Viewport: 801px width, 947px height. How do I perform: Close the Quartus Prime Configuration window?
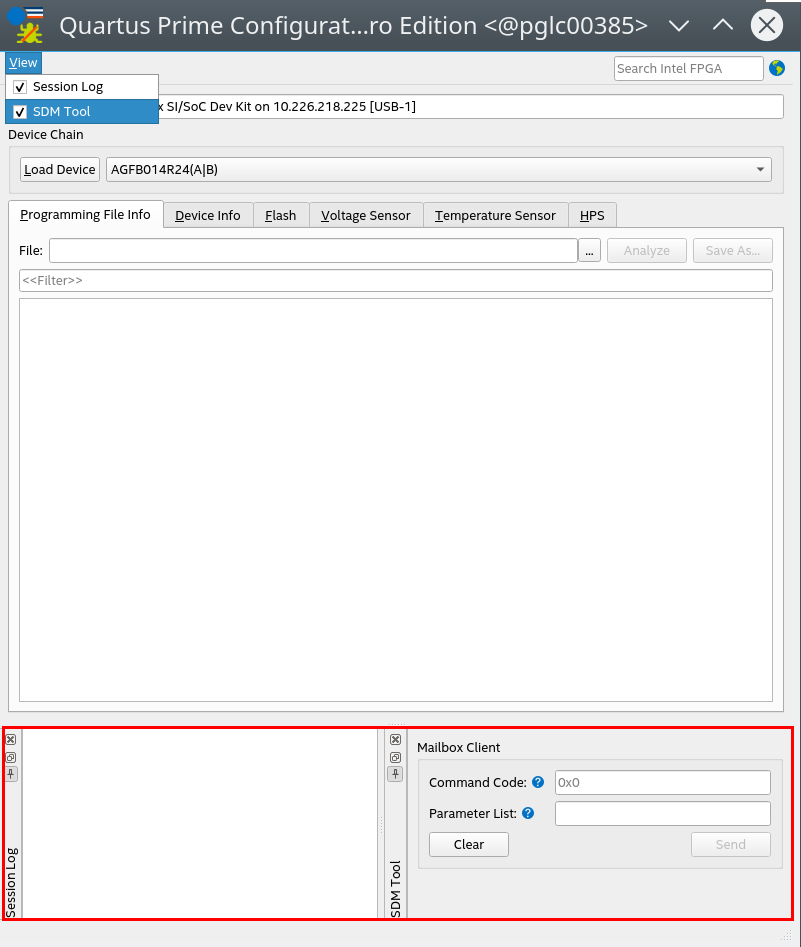click(767, 25)
